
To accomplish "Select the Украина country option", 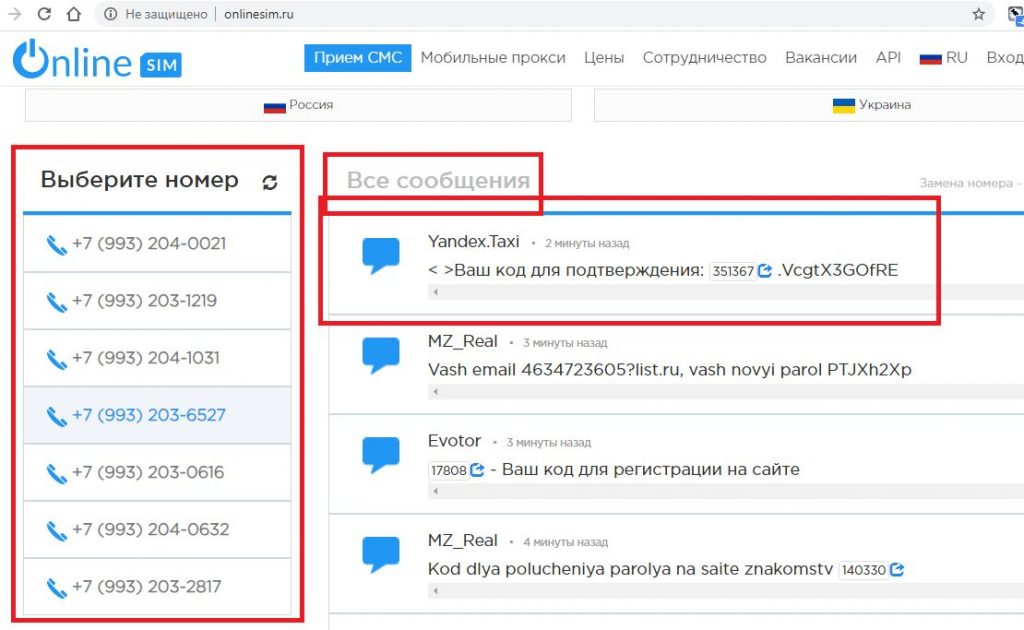I will point(870,105).
